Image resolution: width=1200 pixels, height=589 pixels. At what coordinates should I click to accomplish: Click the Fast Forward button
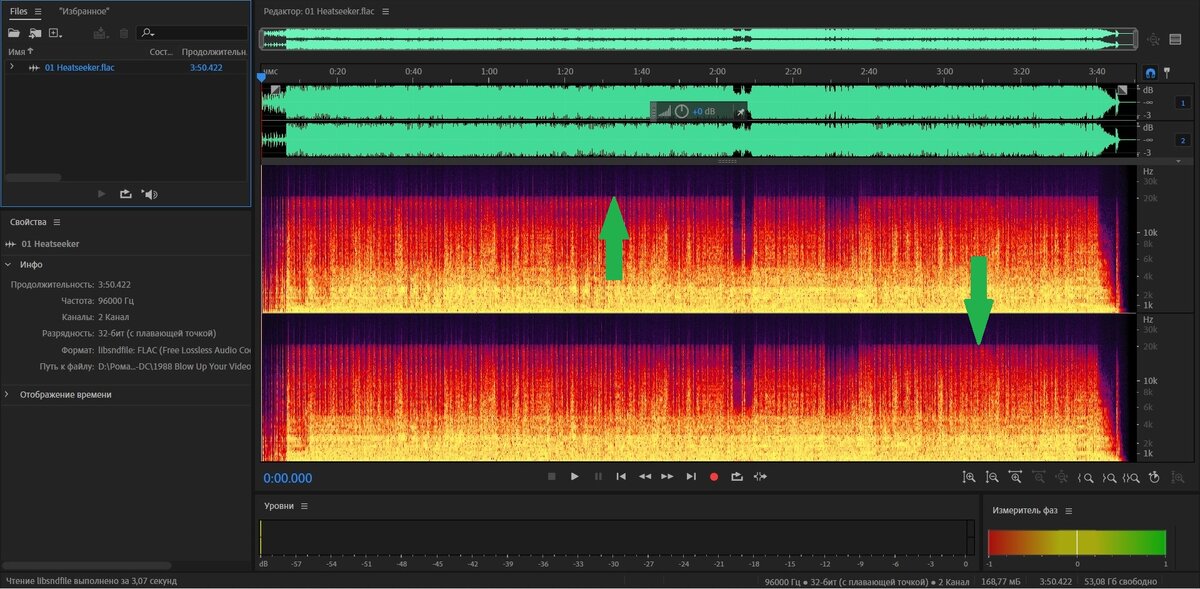click(x=667, y=477)
